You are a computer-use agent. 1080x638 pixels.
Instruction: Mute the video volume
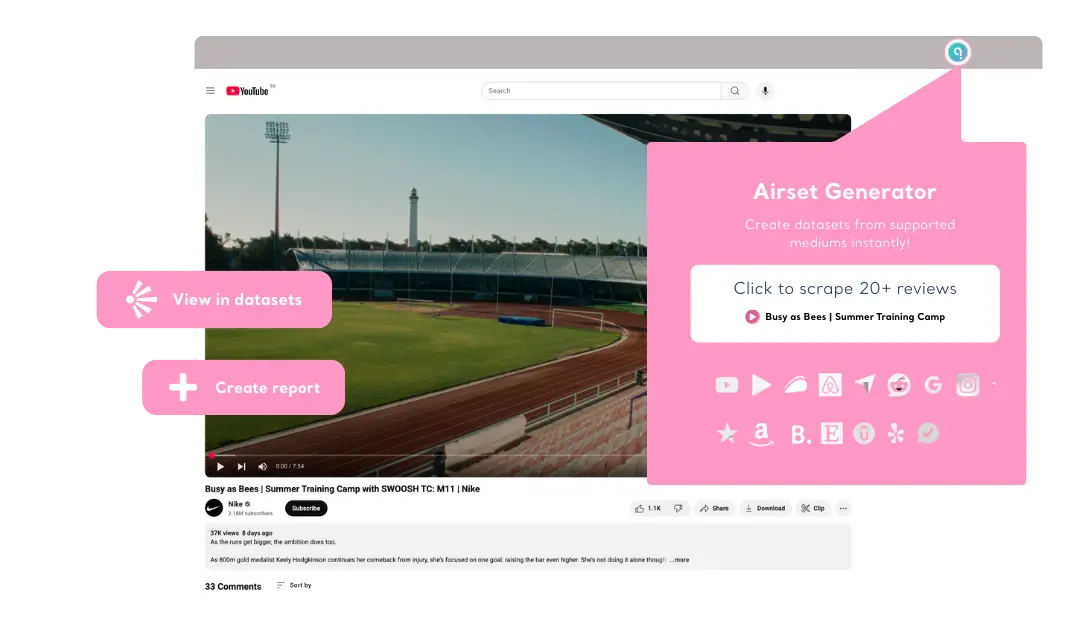coord(262,466)
